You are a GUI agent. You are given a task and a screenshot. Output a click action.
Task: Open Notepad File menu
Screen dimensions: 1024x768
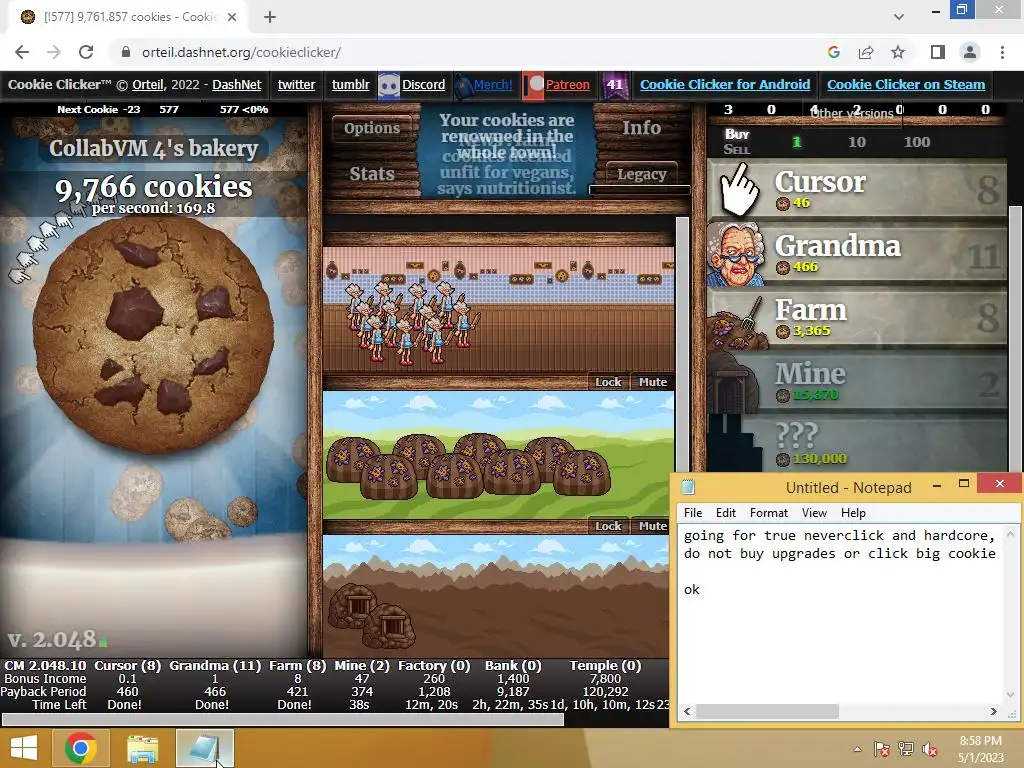693,513
